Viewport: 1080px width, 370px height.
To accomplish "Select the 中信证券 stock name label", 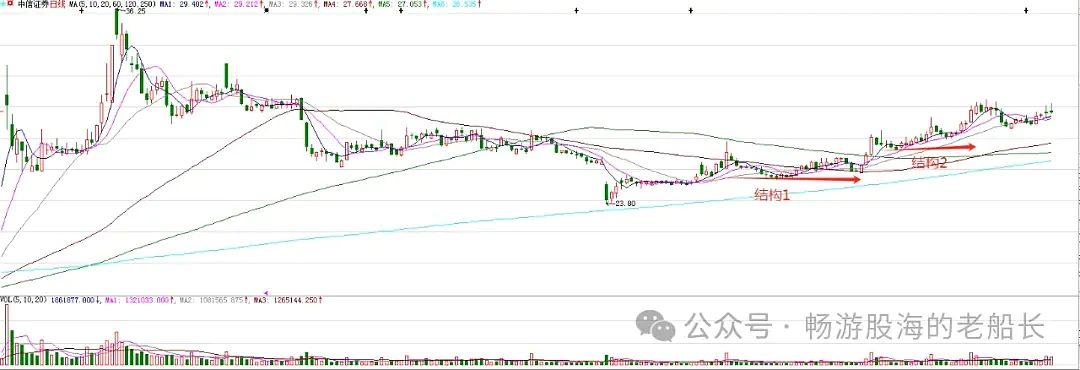I will (x=33, y=4).
